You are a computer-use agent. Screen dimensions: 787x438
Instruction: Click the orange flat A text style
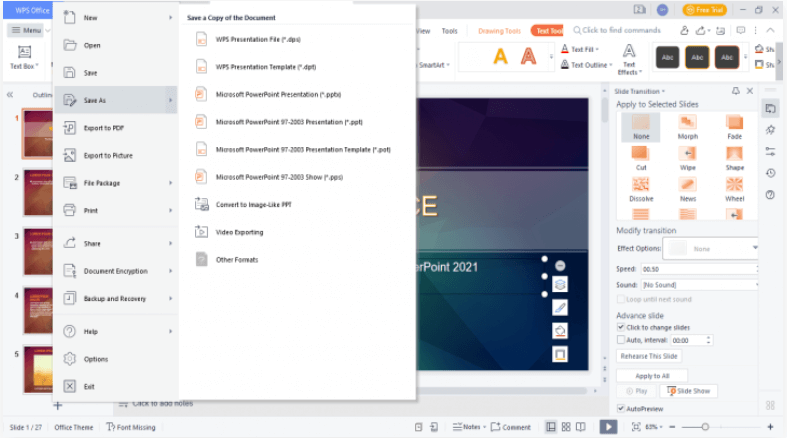500,56
